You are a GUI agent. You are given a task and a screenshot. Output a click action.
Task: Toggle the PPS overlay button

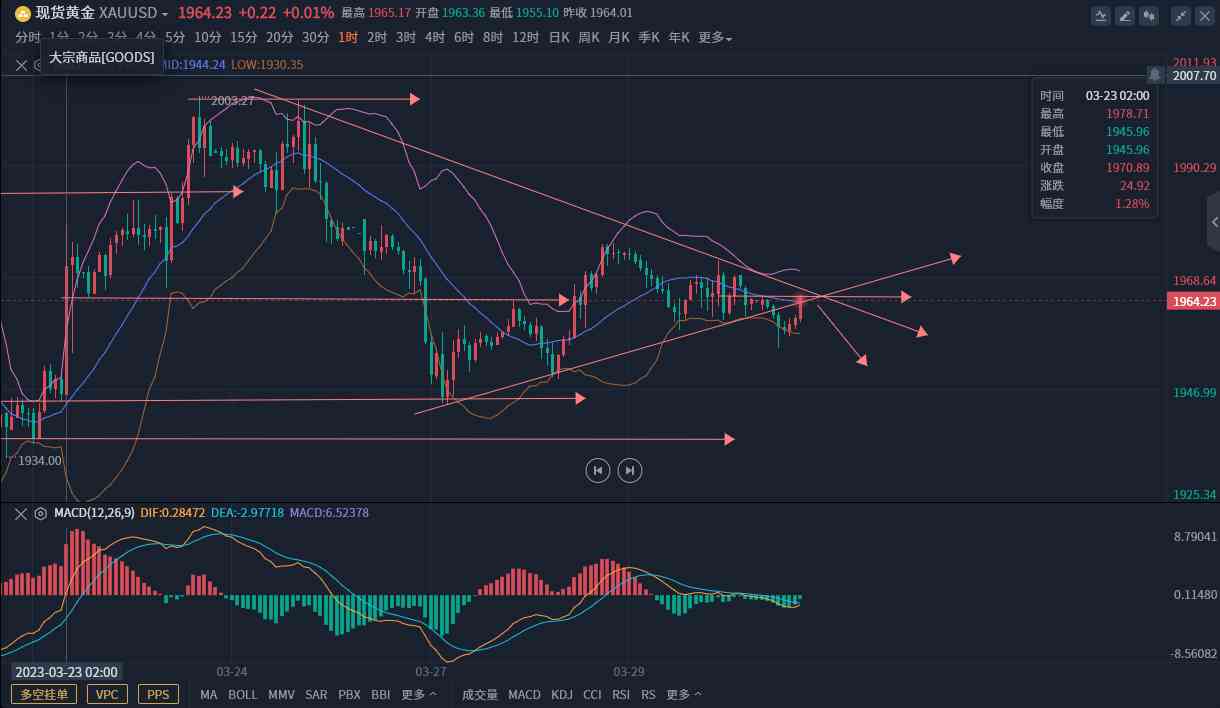[x=158, y=694]
